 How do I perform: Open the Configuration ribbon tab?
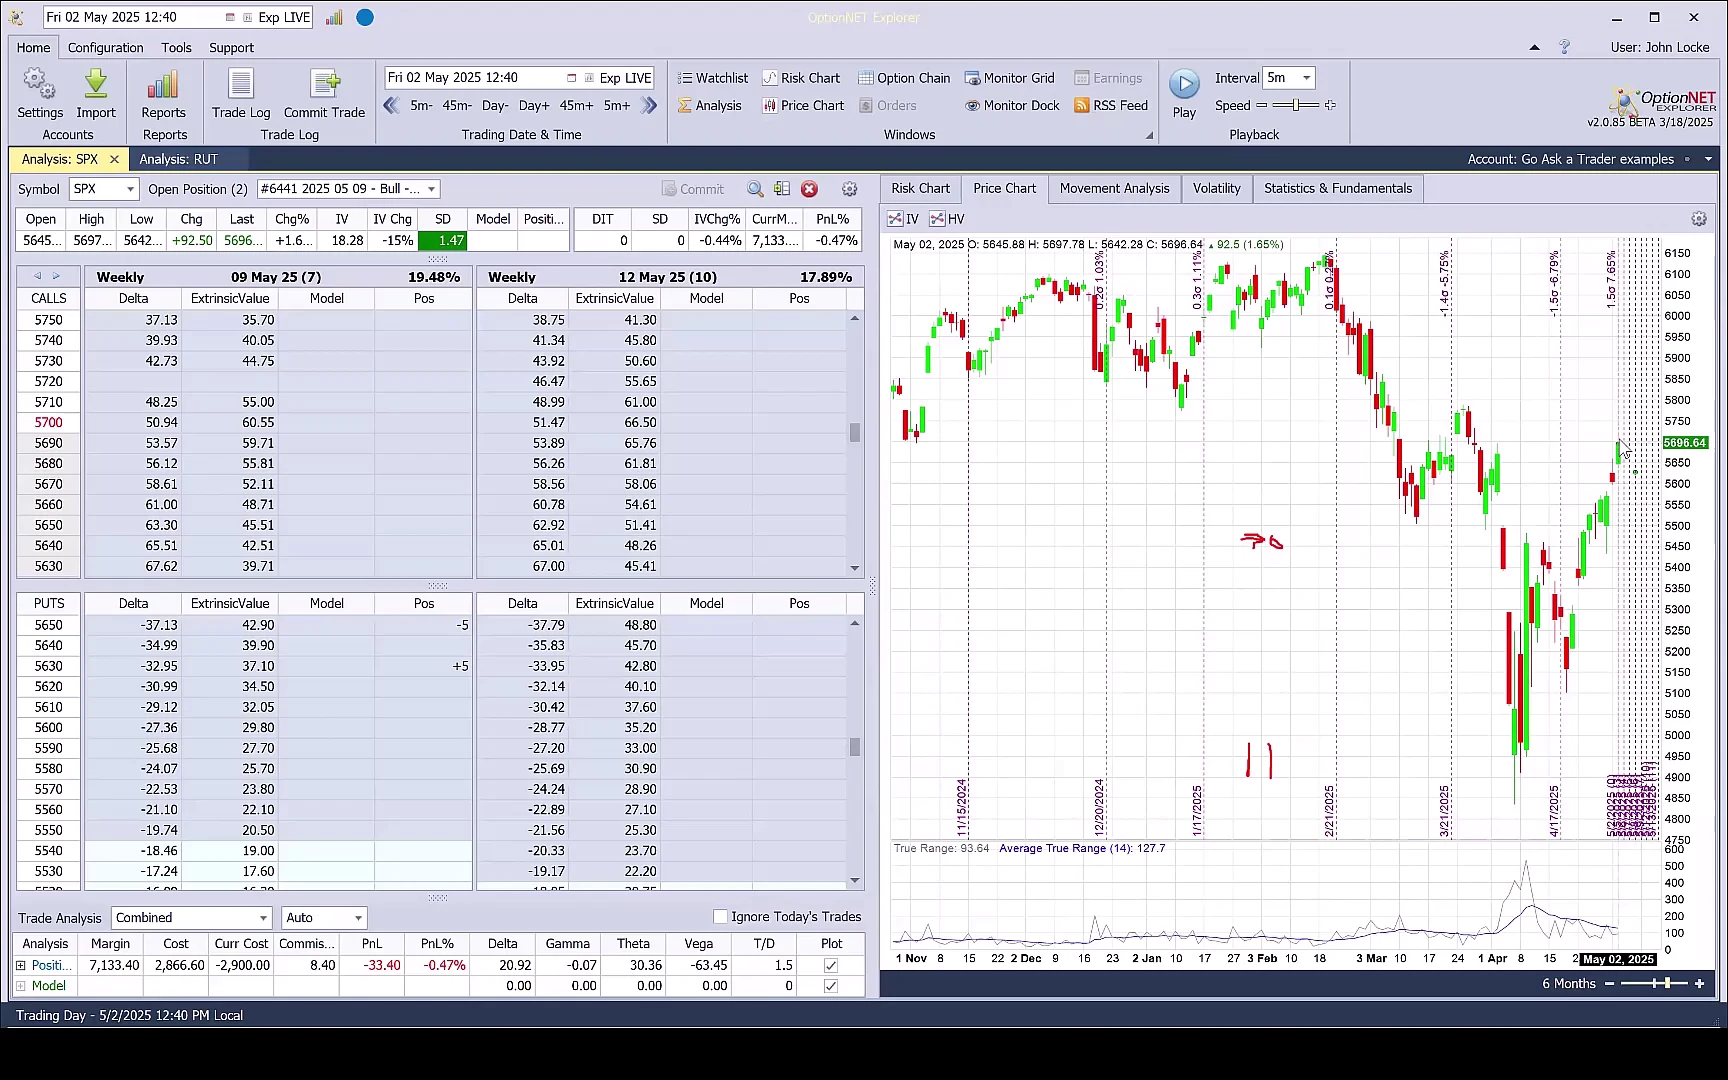[x=105, y=47]
